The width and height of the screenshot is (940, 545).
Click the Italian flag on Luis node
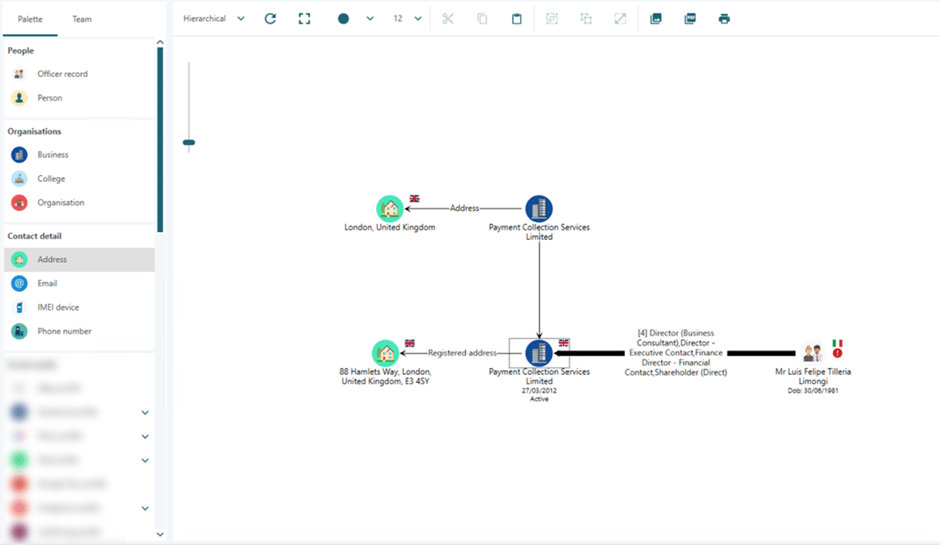pyautogui.click(x=837, y=344)
